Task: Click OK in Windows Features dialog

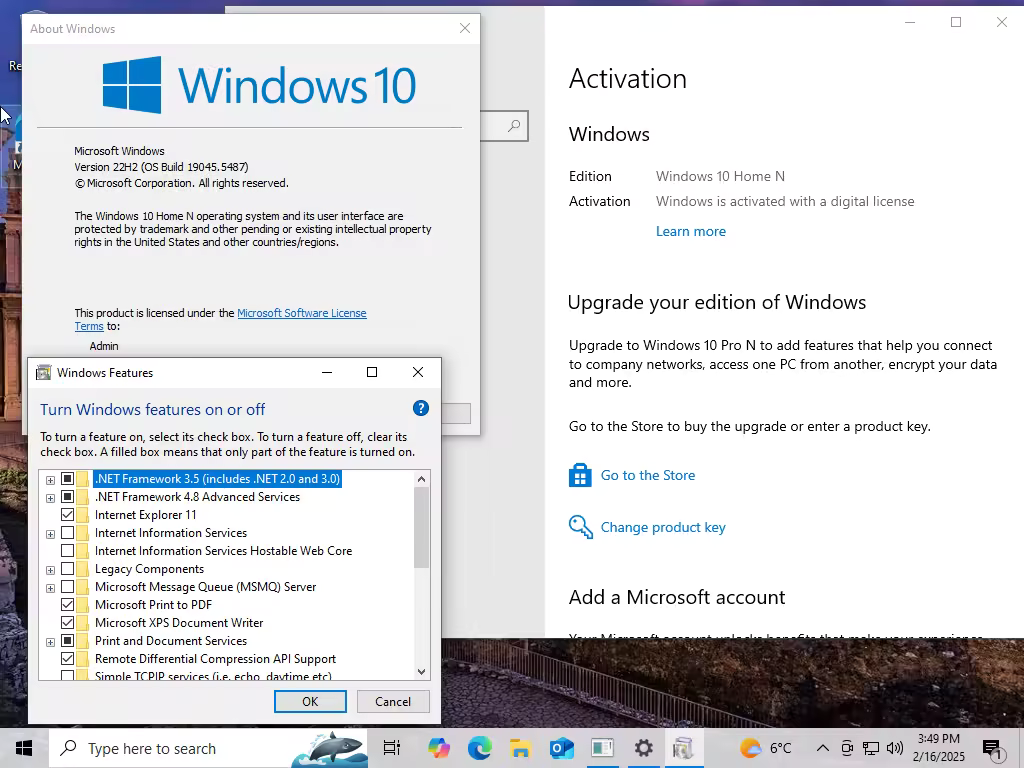Action: (x=310, y=701)
